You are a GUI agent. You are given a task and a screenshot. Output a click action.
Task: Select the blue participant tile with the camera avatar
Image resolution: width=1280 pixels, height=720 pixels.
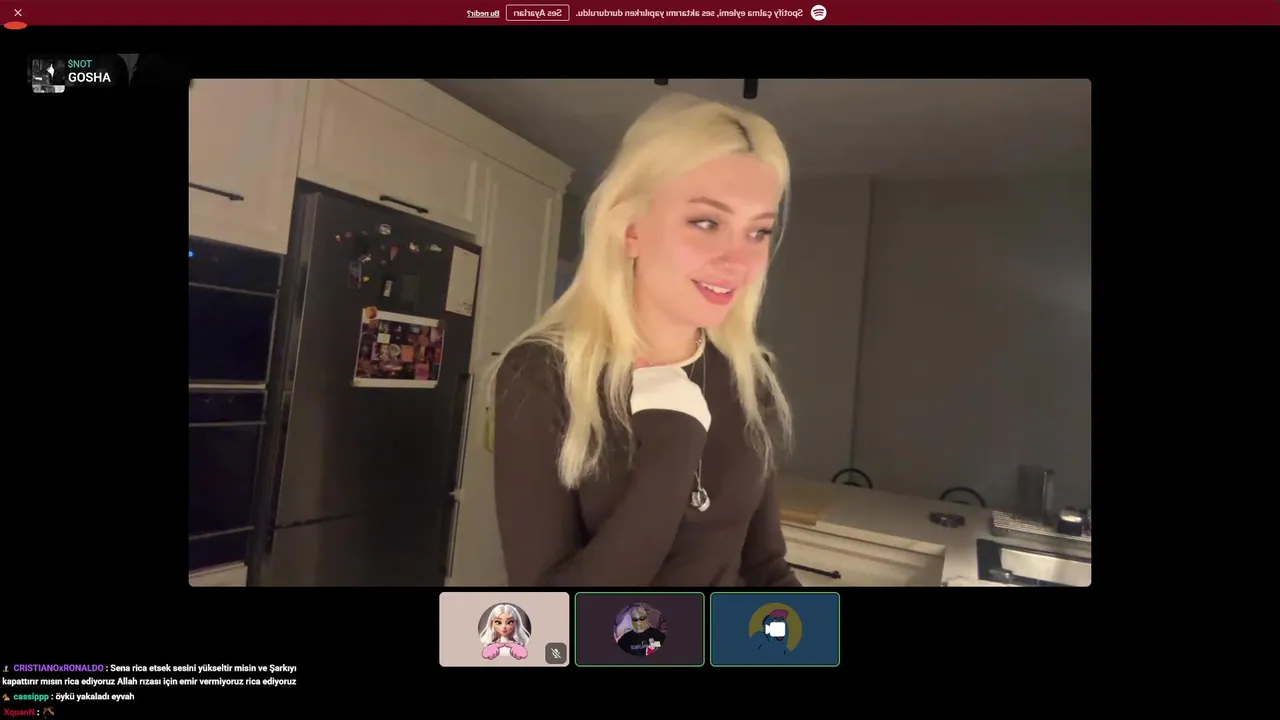(775, 629)
